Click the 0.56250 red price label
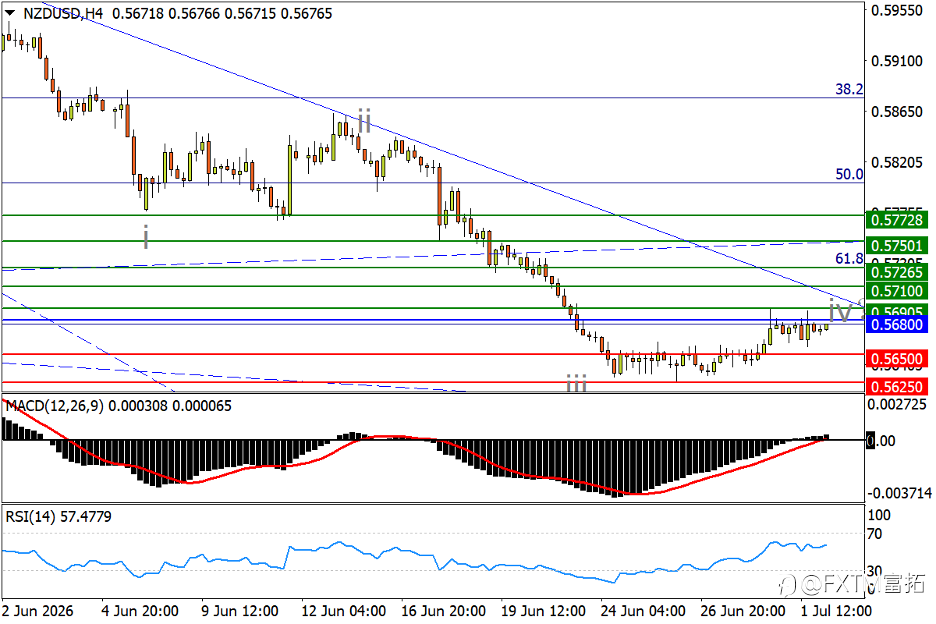This screenshot has height=624, width=936. point(897,386)
